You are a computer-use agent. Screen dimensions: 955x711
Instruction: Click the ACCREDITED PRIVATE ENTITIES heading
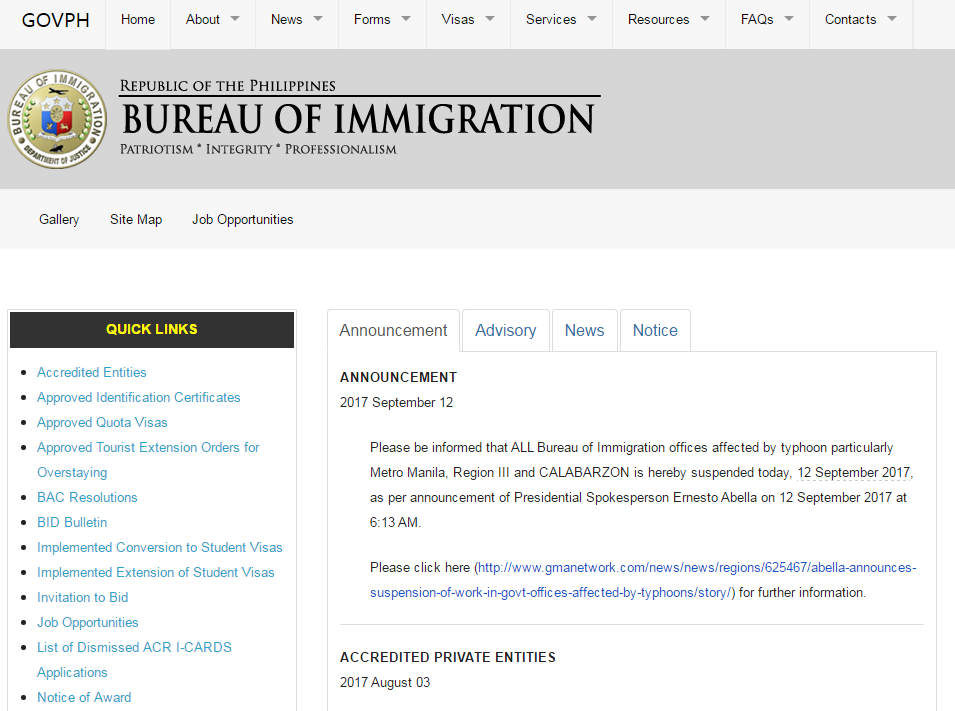pyautogui.click(x=448, y=657)
